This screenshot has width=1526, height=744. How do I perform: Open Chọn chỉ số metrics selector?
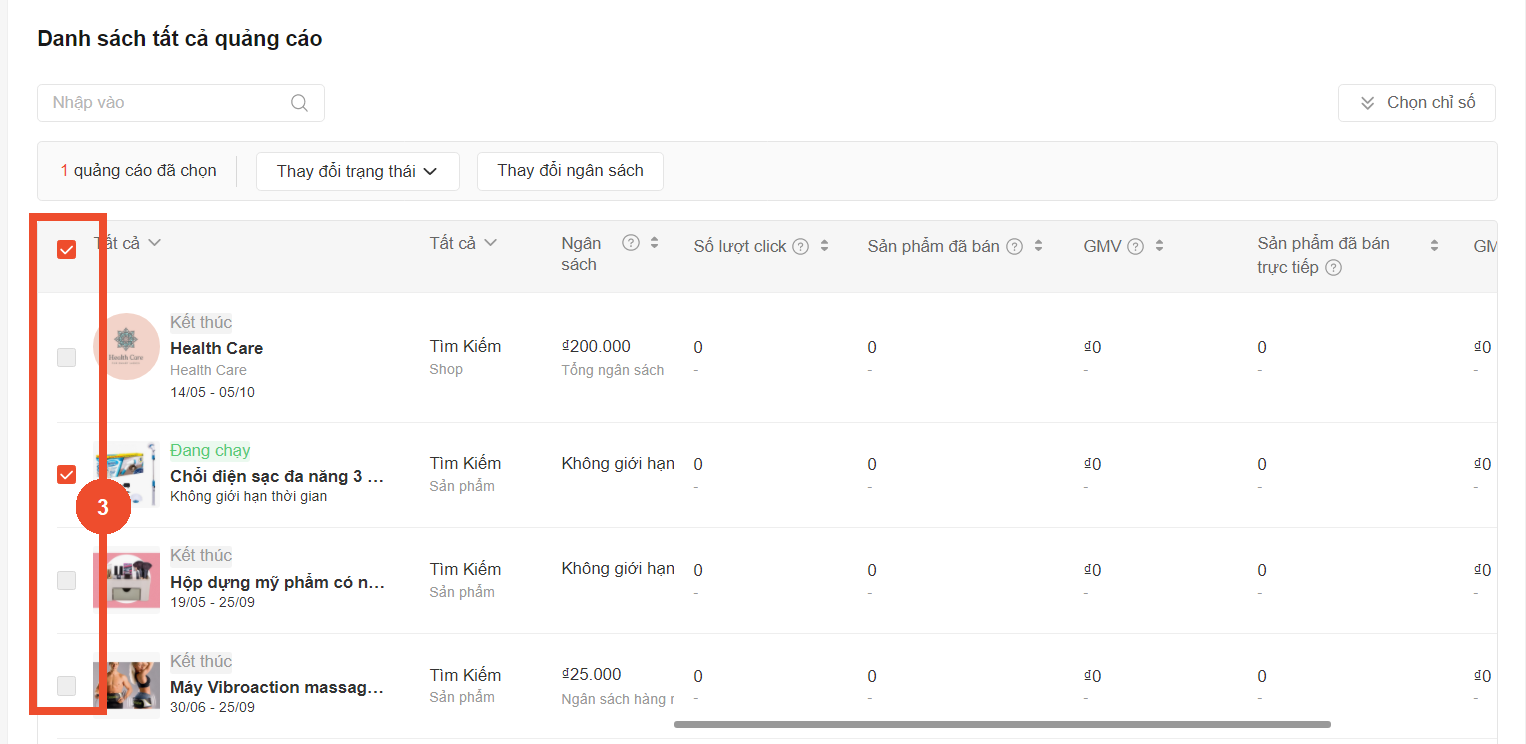point(1416,103)
